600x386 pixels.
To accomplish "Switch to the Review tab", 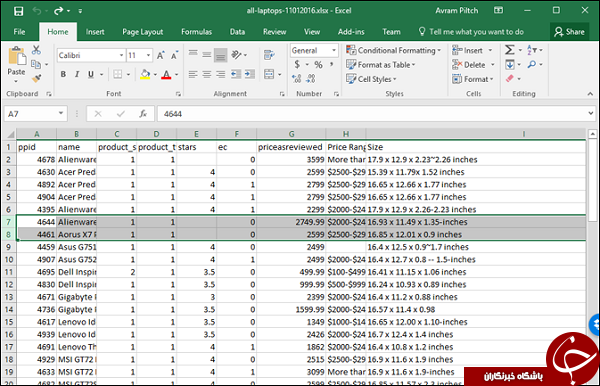I will pyautogui.click(x=274, y=32).
